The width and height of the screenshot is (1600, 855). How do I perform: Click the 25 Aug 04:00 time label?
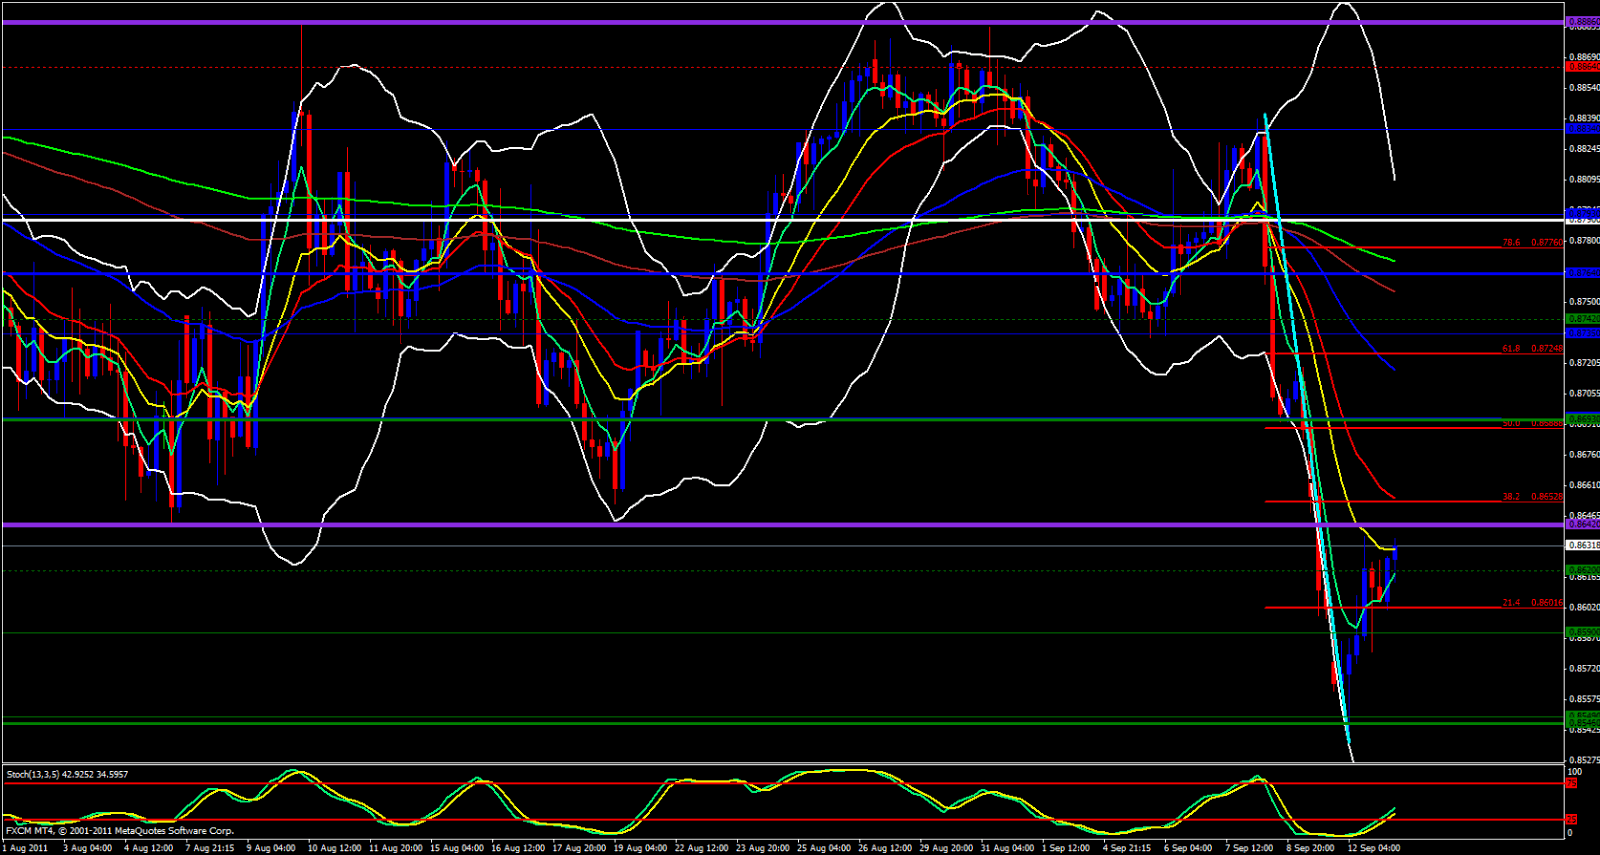(x=823, y=848)
